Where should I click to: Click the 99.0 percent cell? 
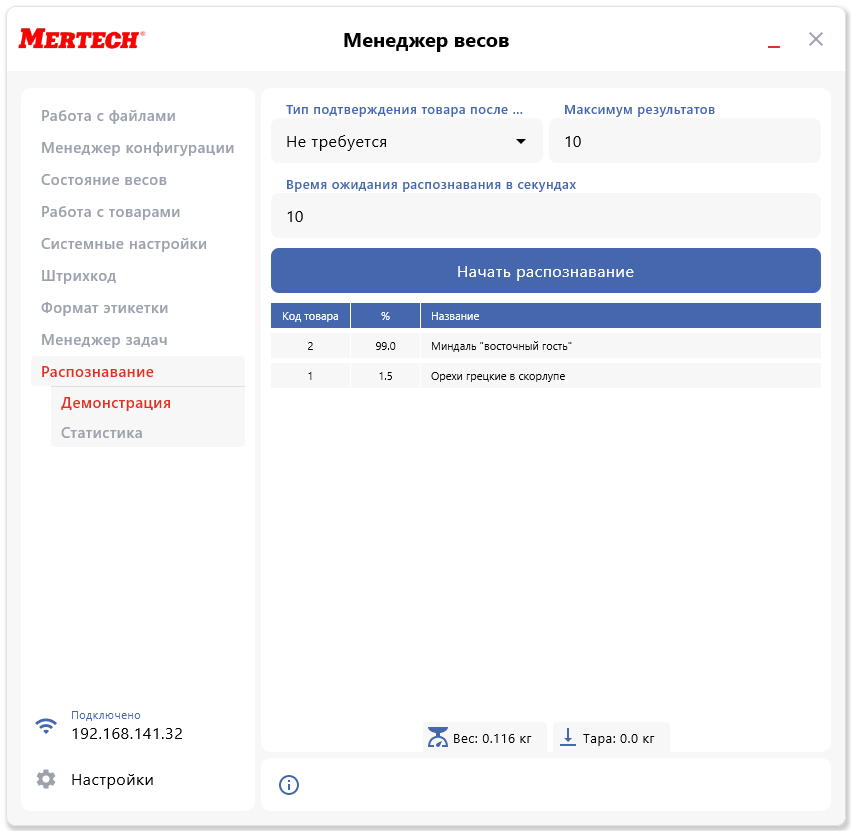point(385,346)
